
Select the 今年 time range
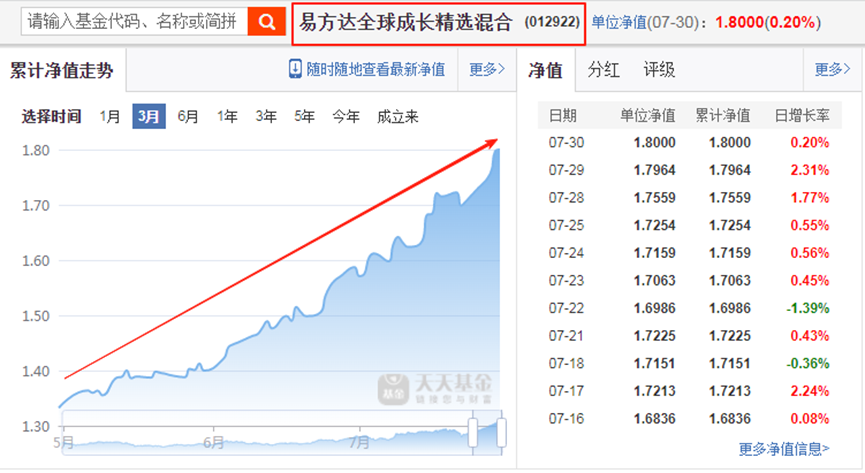coord(346,116)
